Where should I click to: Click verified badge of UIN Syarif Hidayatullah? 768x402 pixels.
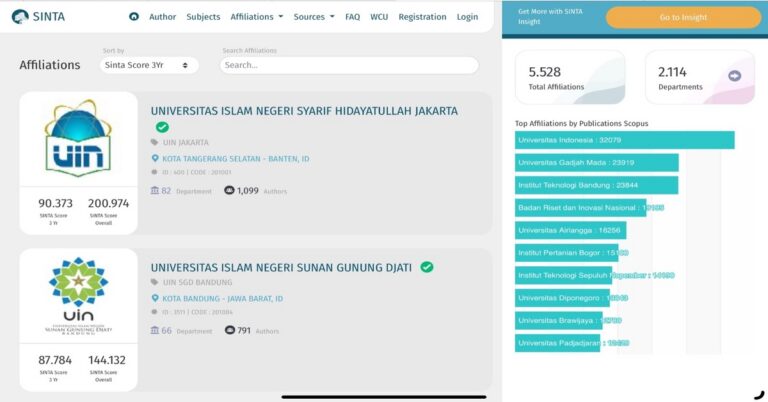tap(162, 128)
